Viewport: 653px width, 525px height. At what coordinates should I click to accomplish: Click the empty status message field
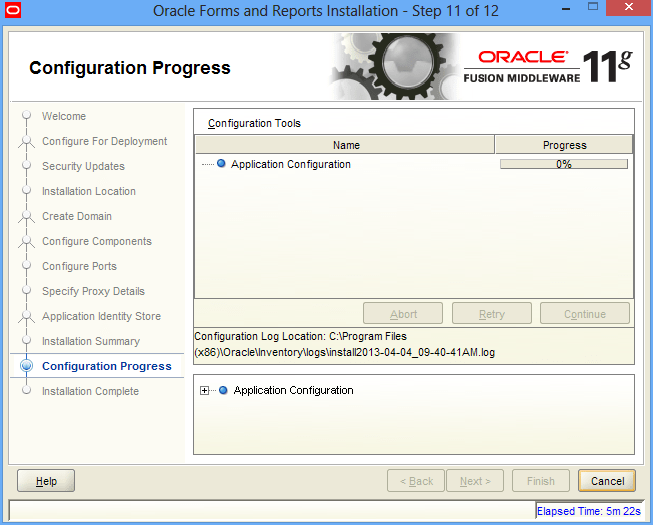click(x=272, y=510)
